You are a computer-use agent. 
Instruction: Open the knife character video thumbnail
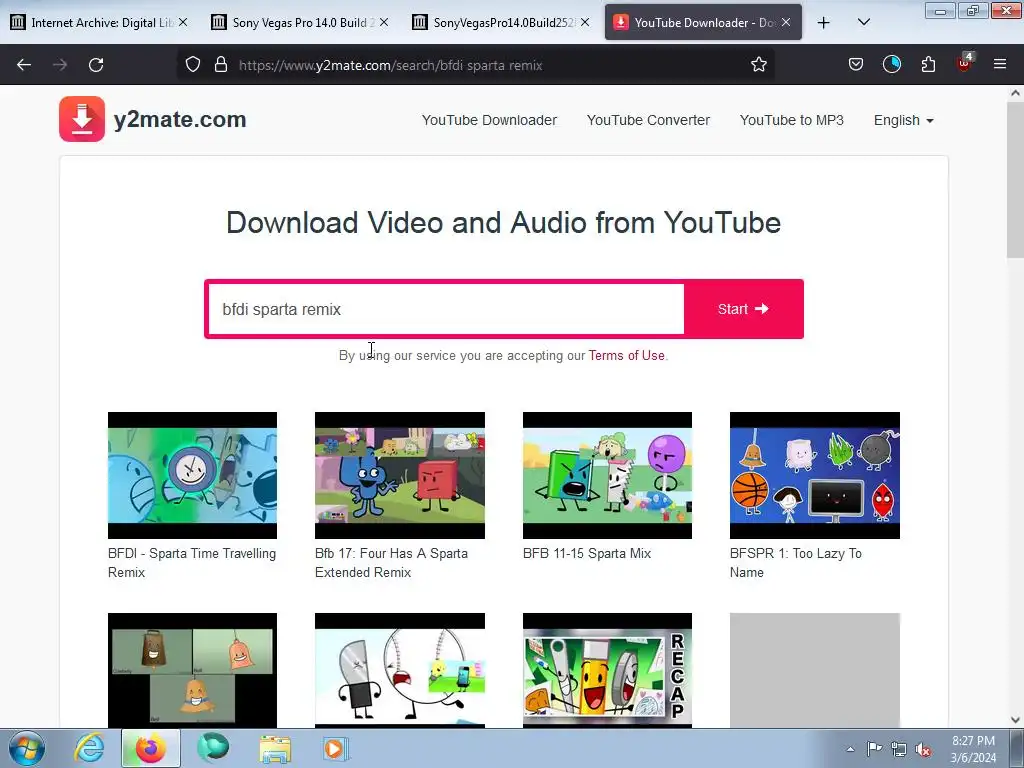coord(400,670)
